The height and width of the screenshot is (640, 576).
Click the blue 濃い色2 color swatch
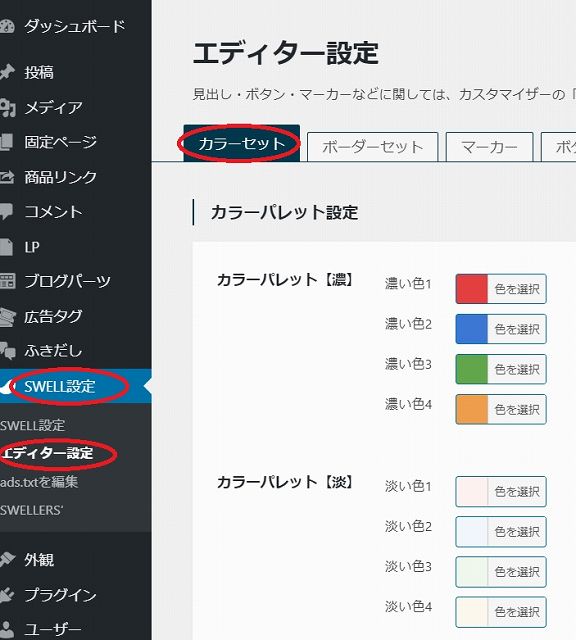coord(471,329)
